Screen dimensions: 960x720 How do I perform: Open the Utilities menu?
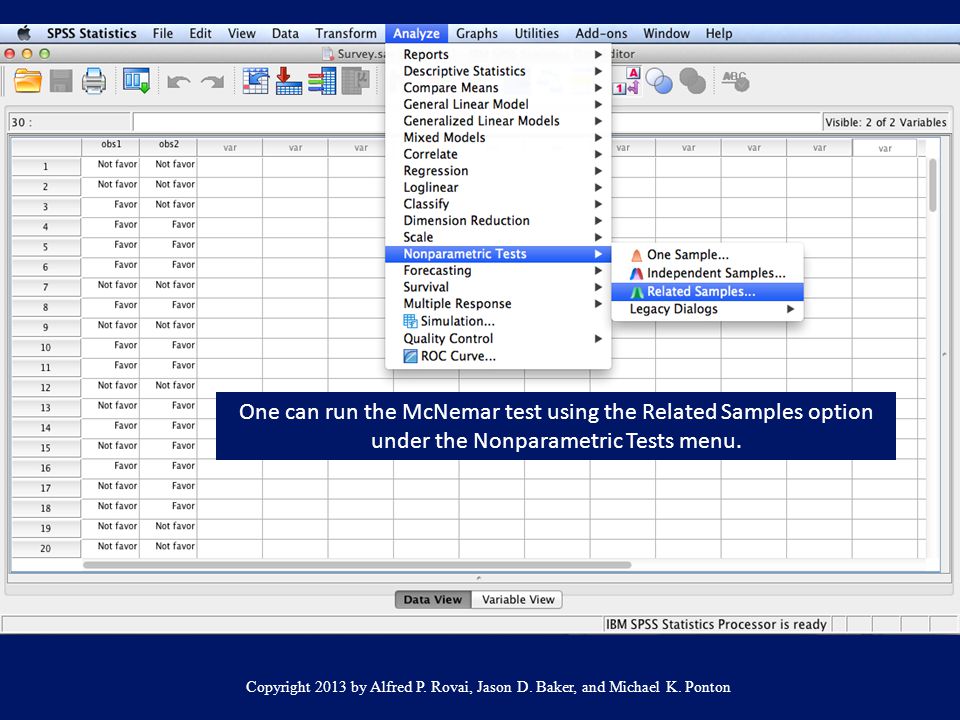[x=536, y=33]
